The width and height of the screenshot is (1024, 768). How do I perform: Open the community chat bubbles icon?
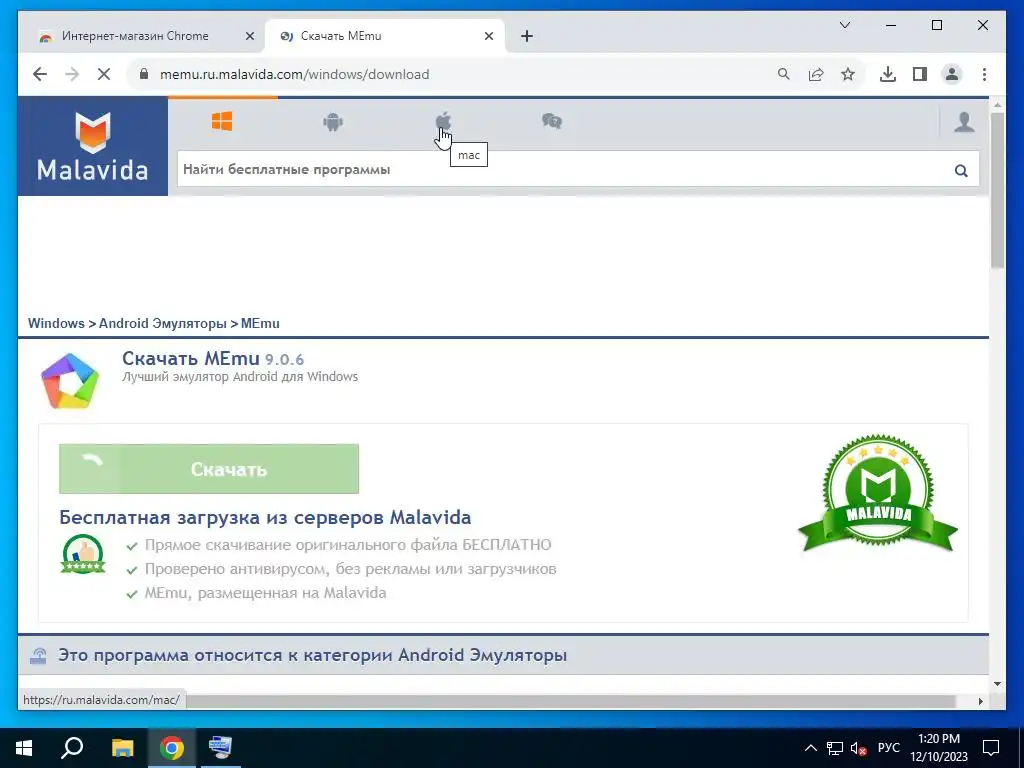(x=552, y=121)
